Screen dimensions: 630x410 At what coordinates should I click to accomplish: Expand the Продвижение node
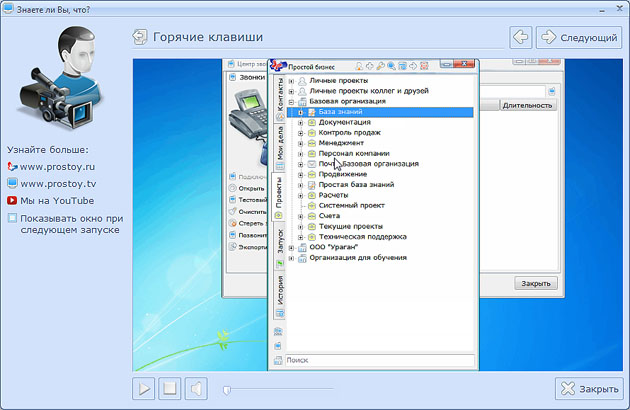pyautogui.click(x=301, y=175)
